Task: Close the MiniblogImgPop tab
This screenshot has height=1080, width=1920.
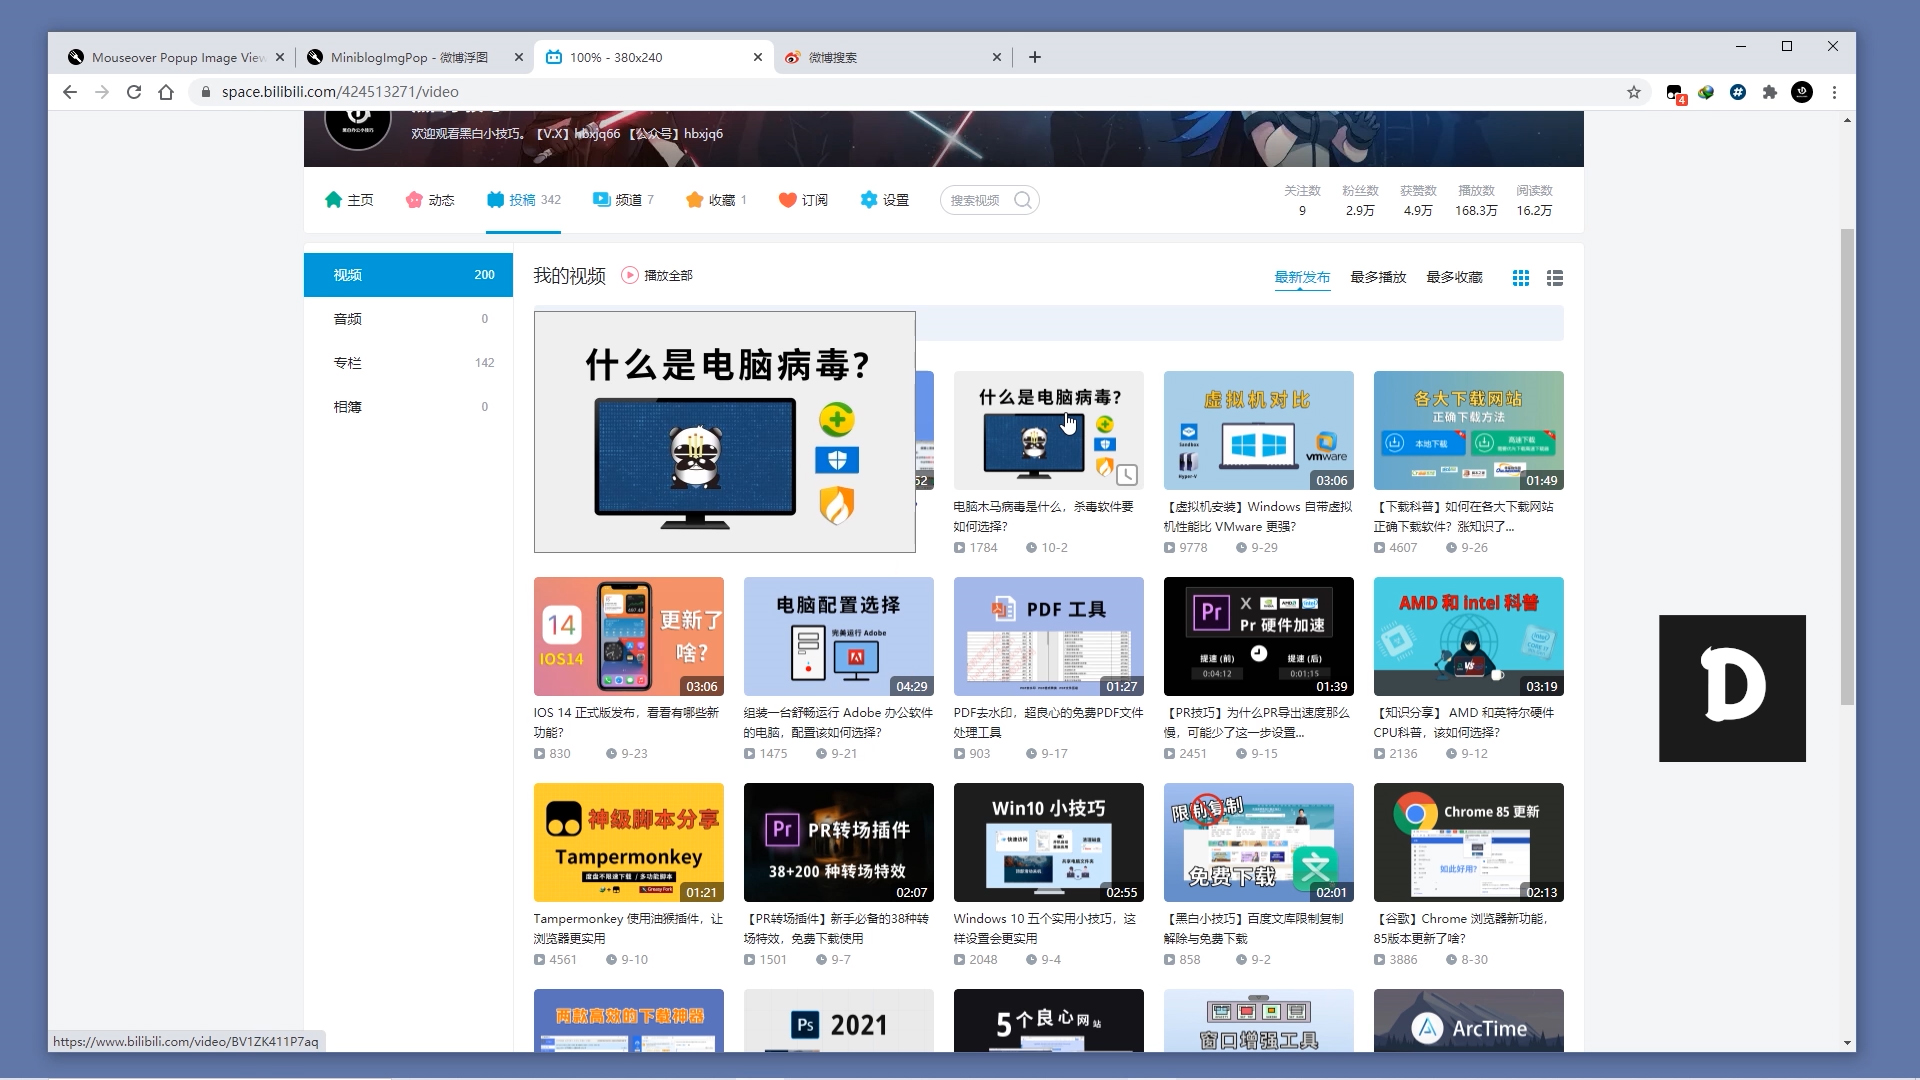Action: pyautogui.click(x=518, y=57)
